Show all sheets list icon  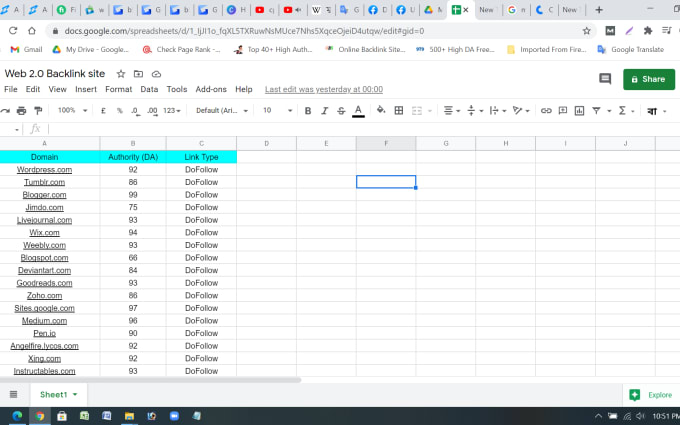(x=13, y=394)
